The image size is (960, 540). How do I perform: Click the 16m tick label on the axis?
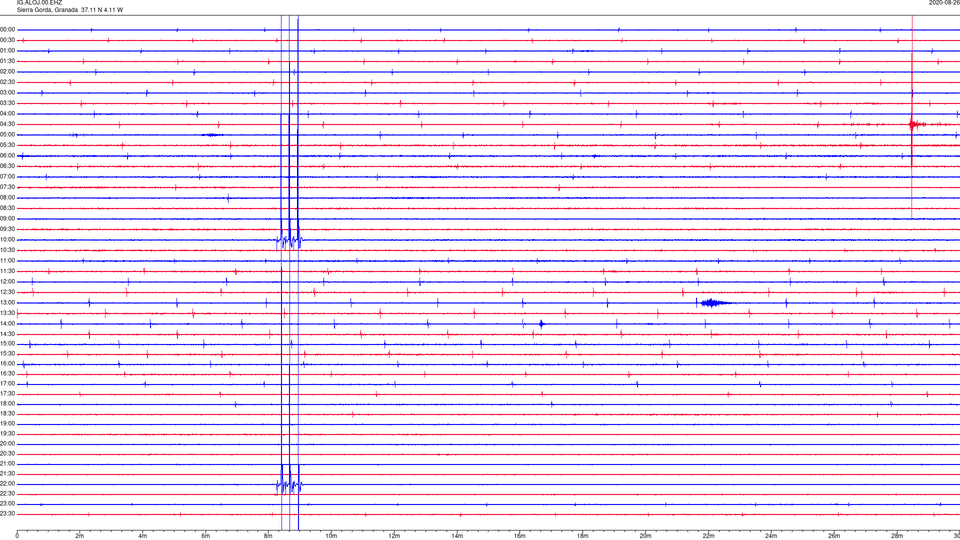[520, 536]
